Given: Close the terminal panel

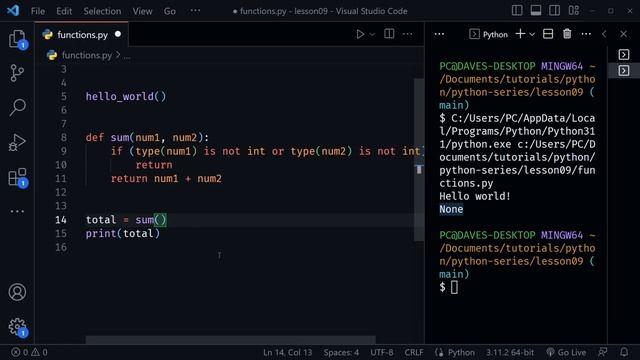Looking at the screenshot, I should coord(623,34).
